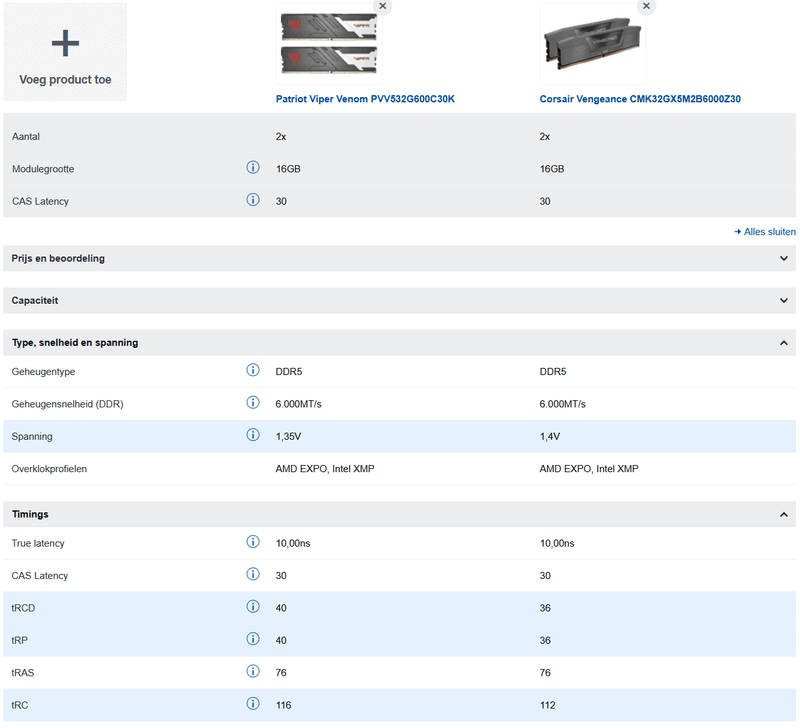Open Geheugentype info icon

tap(253, 370)
